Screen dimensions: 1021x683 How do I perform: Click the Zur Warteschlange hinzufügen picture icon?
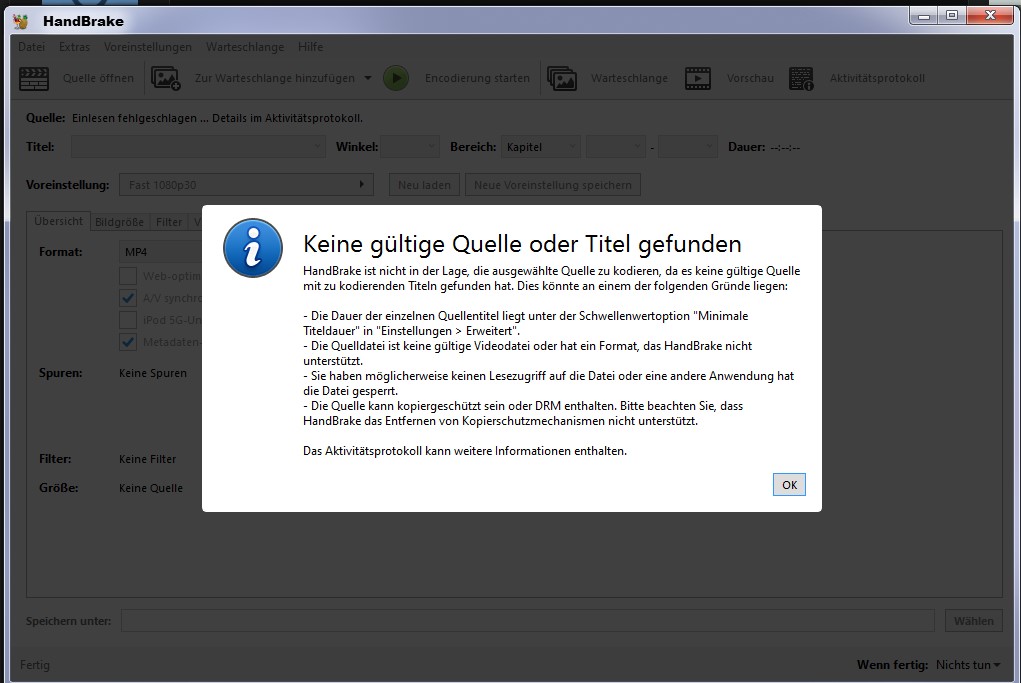pos(165,78)
